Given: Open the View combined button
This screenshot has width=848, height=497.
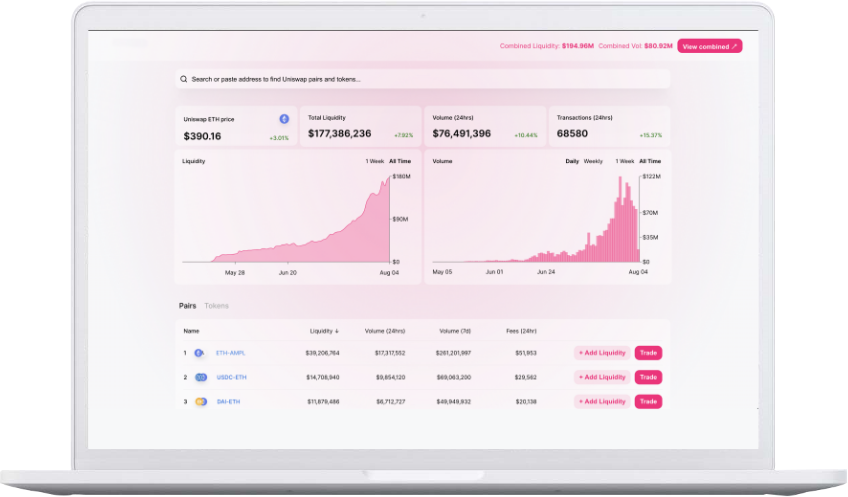Looking at the screenshot, I should click(710, 47).
